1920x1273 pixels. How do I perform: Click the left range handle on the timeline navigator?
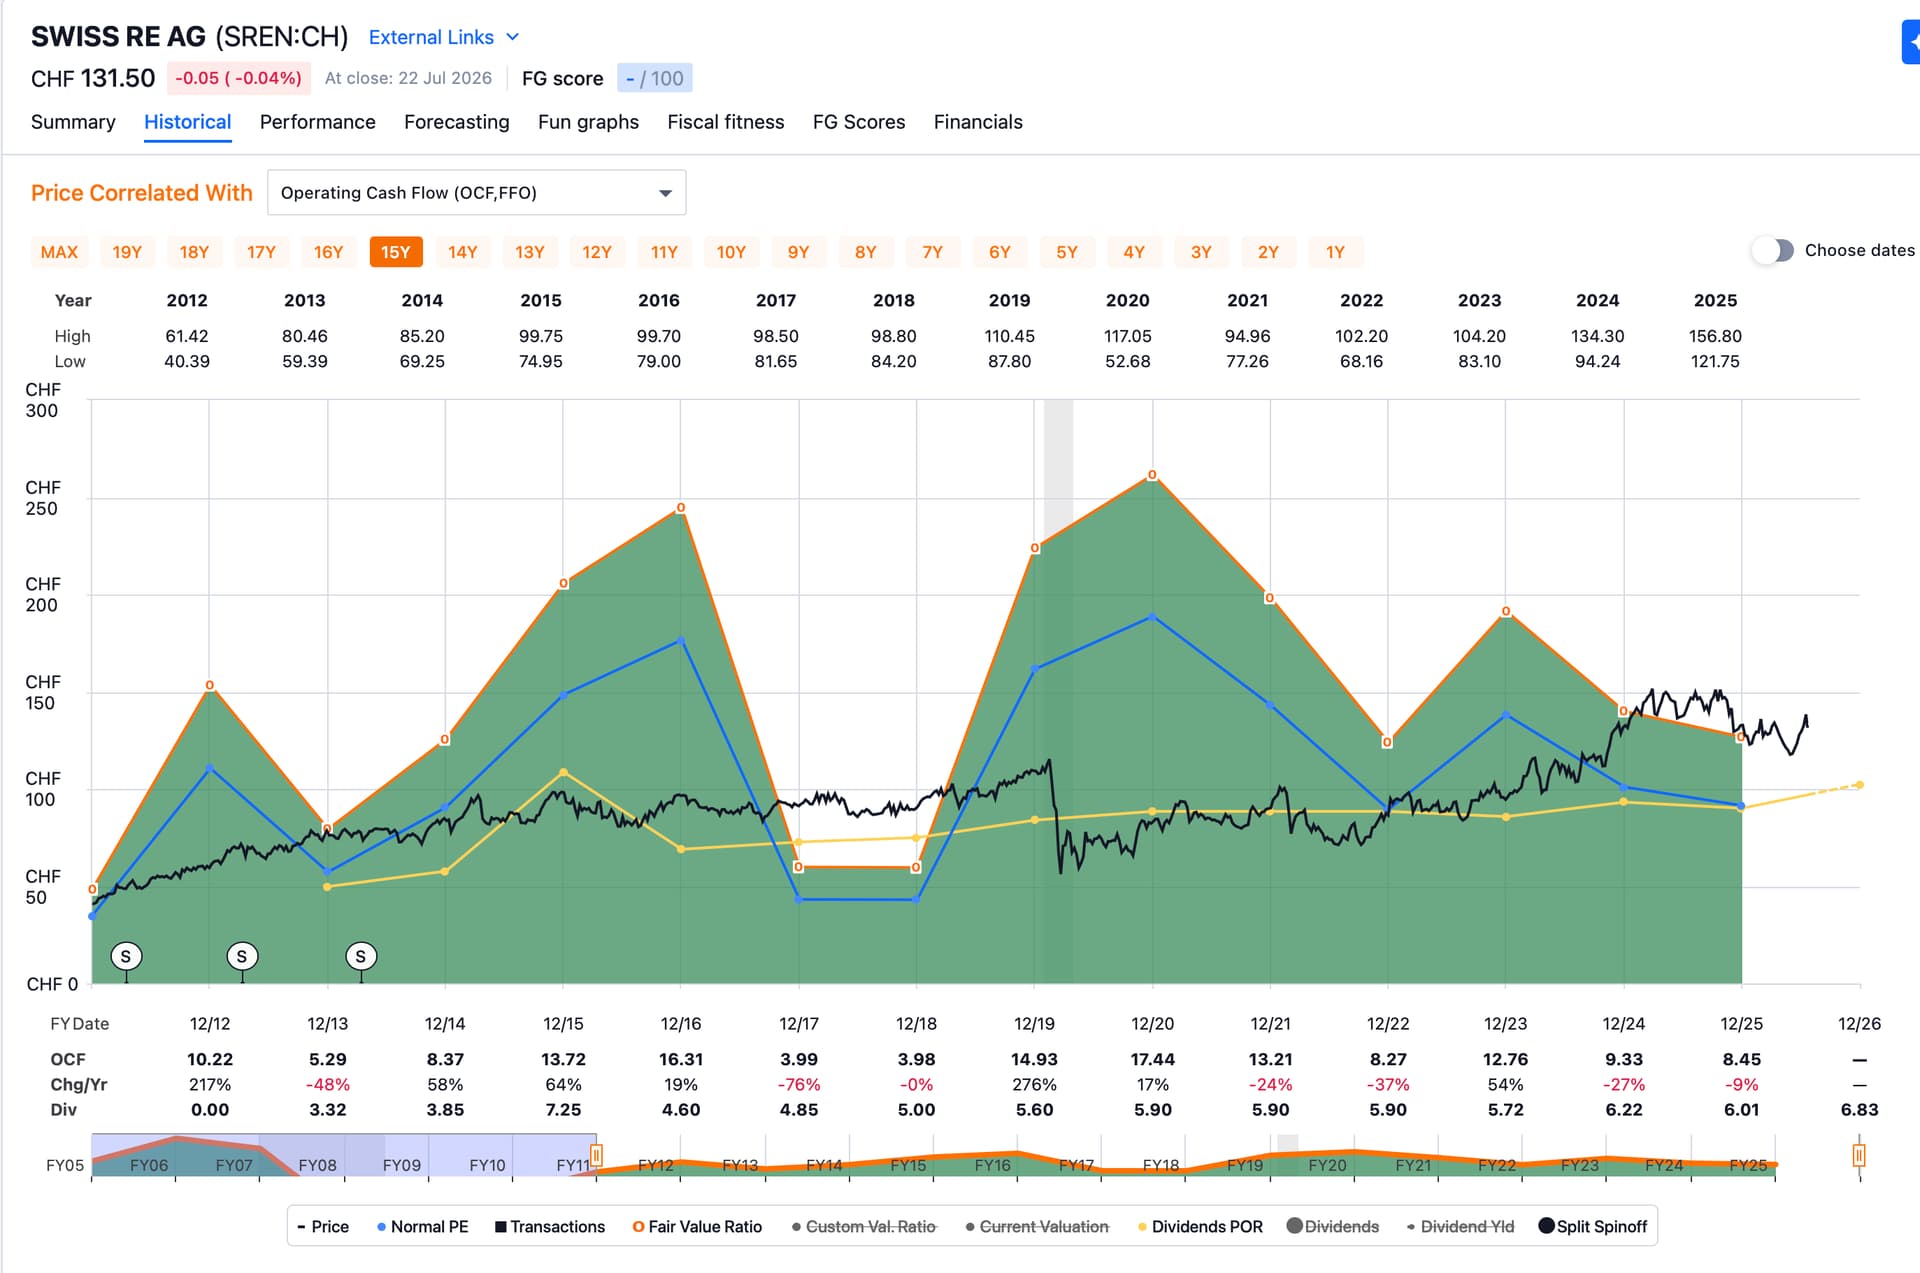pos(596,1156)
